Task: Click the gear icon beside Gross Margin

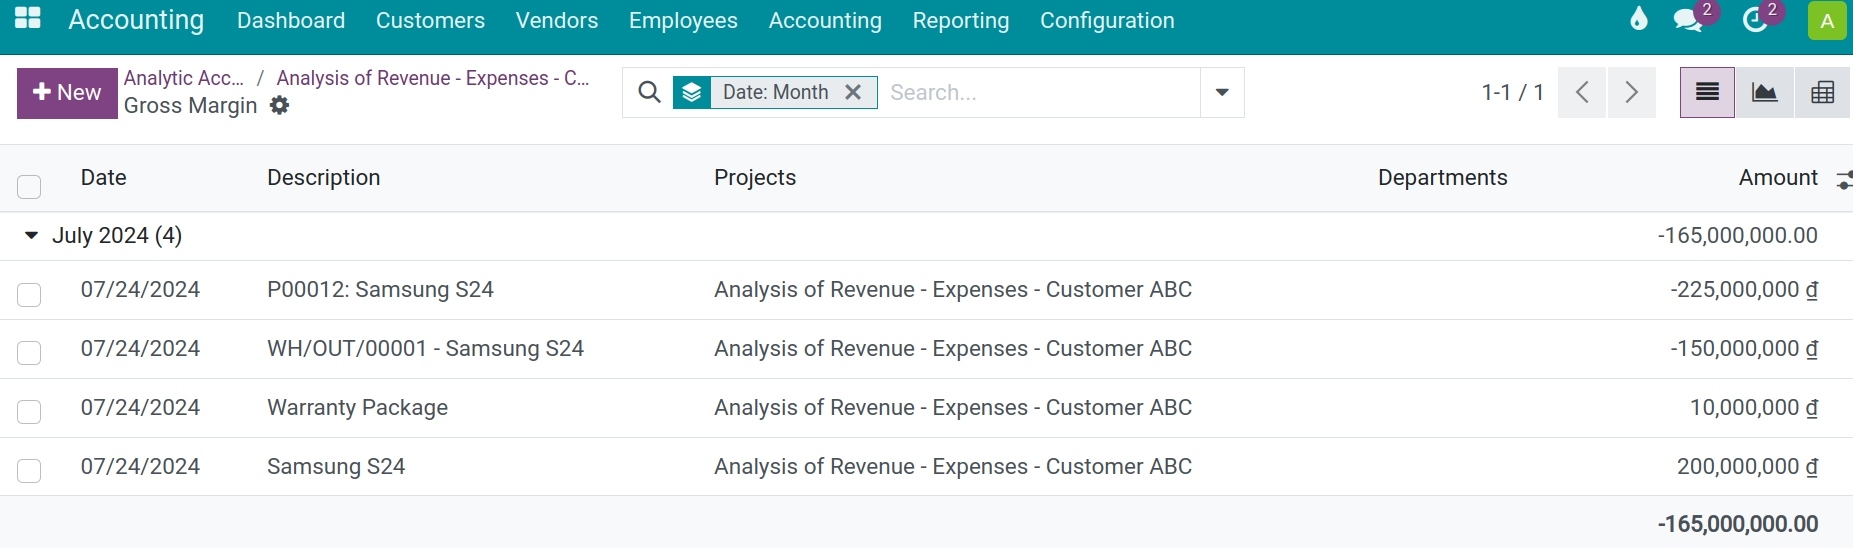Action: [280, 105]
